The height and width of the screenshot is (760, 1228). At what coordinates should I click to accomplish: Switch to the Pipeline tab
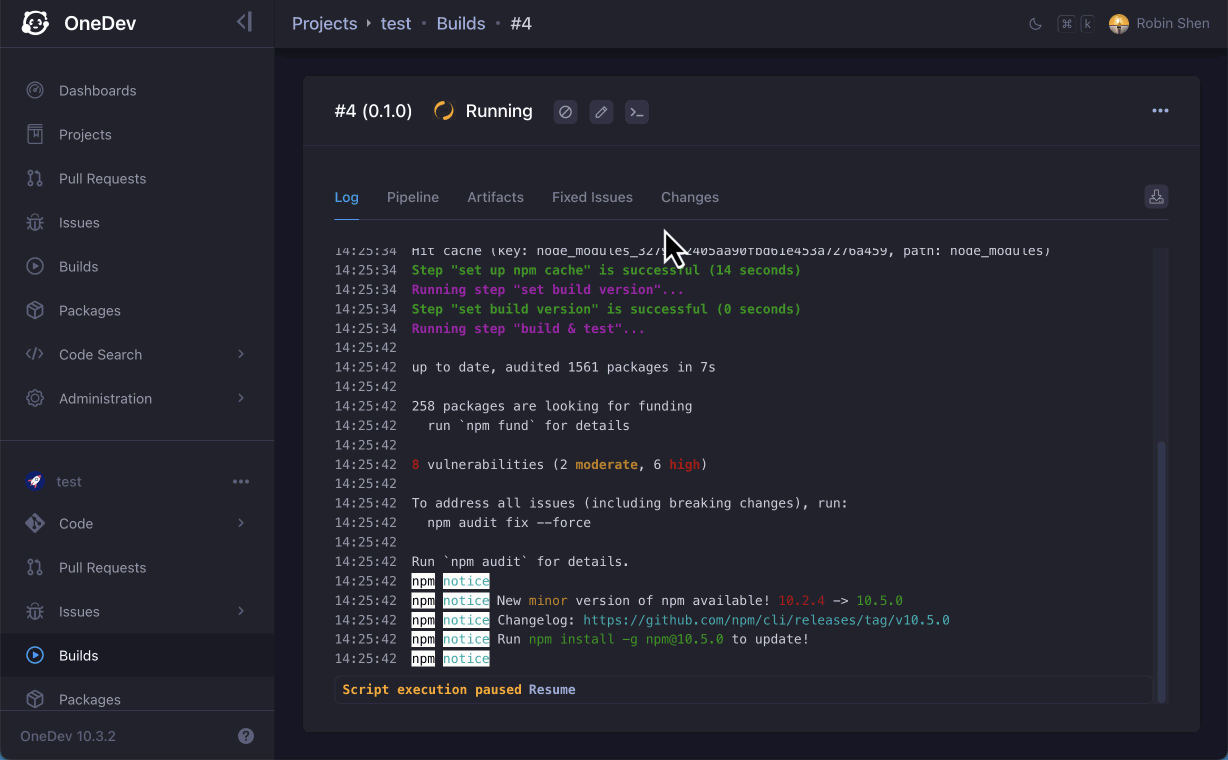click(x=412, y=197)
